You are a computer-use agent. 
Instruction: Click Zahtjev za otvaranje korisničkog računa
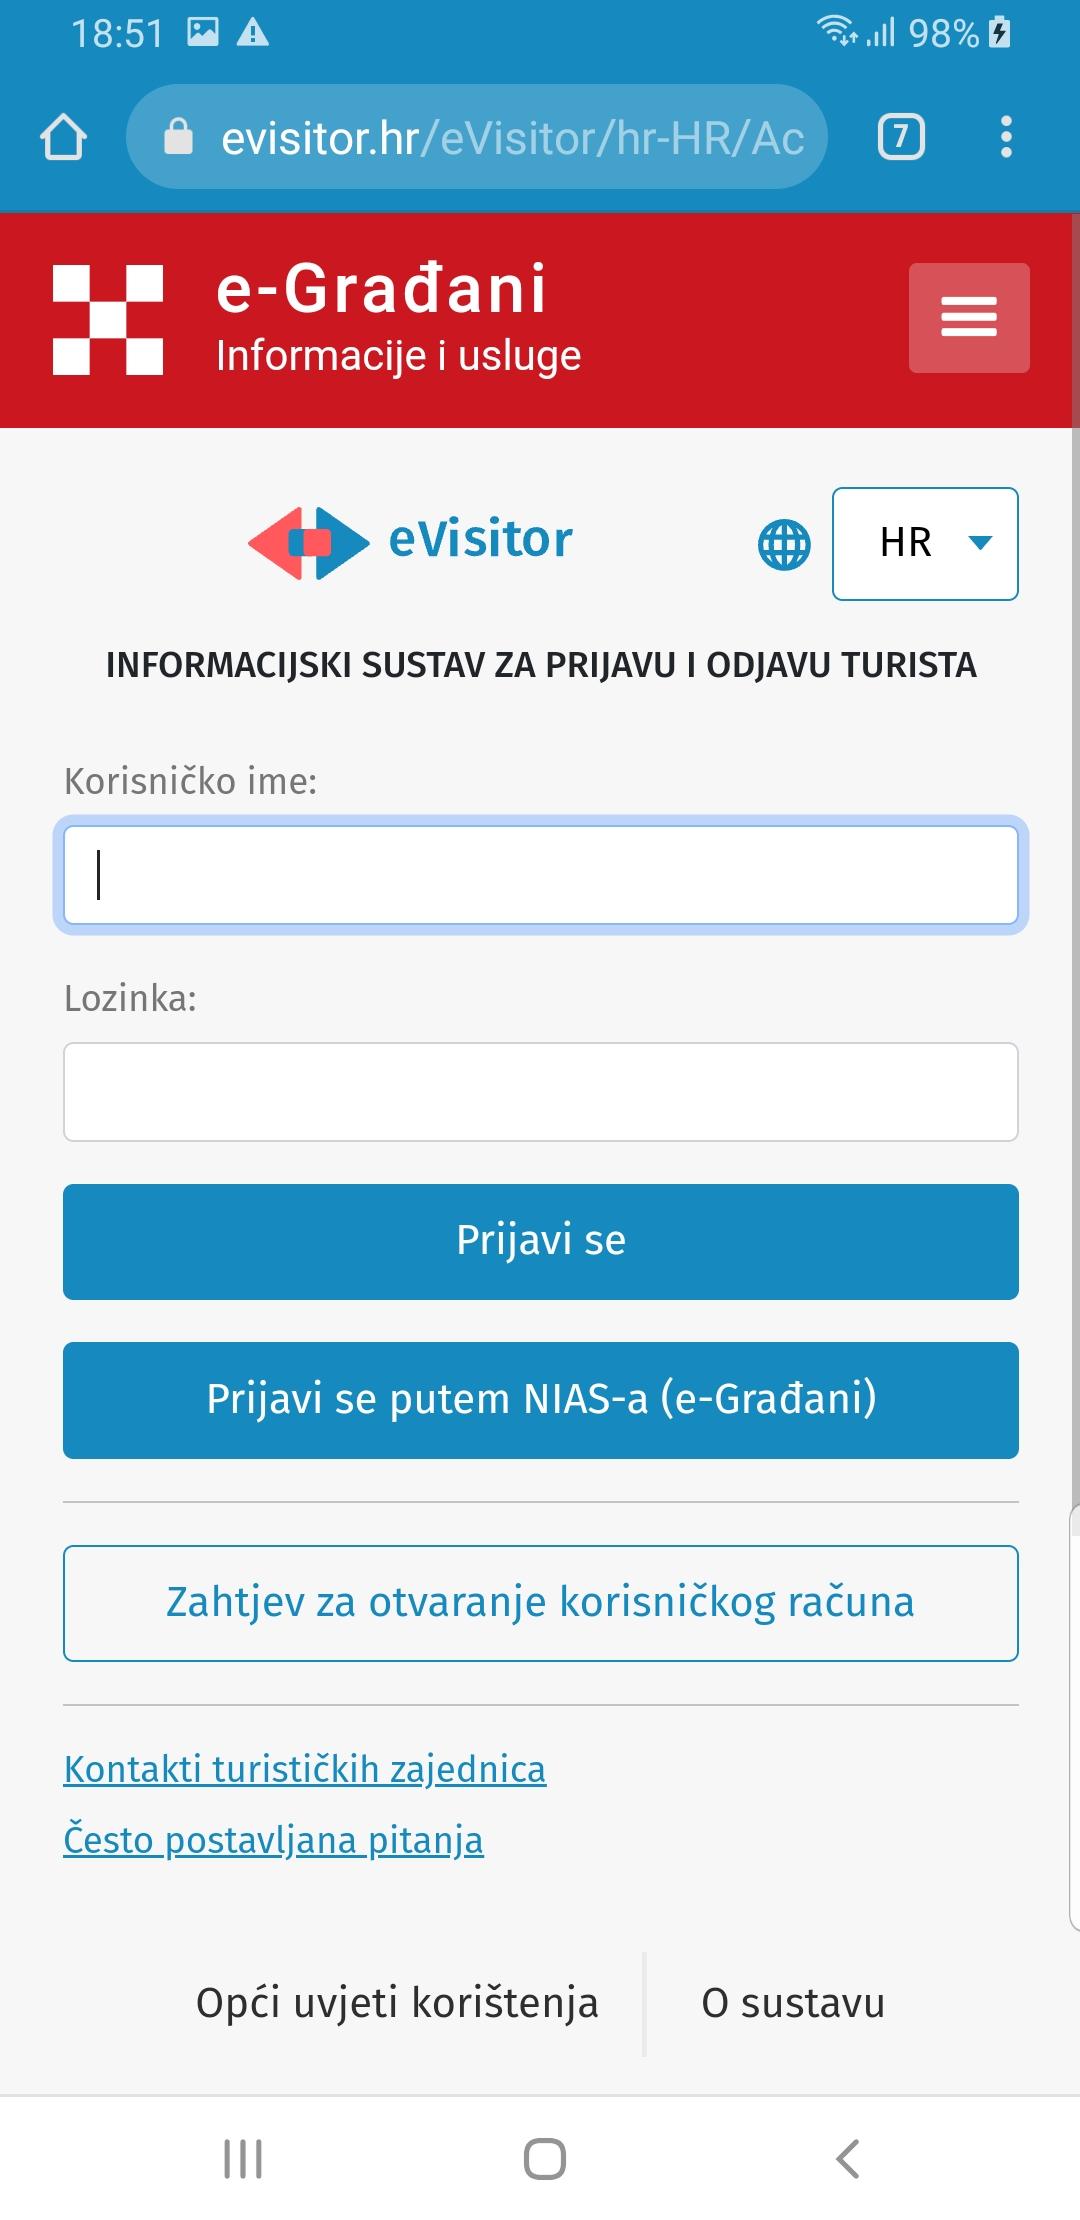(541, 1603)
